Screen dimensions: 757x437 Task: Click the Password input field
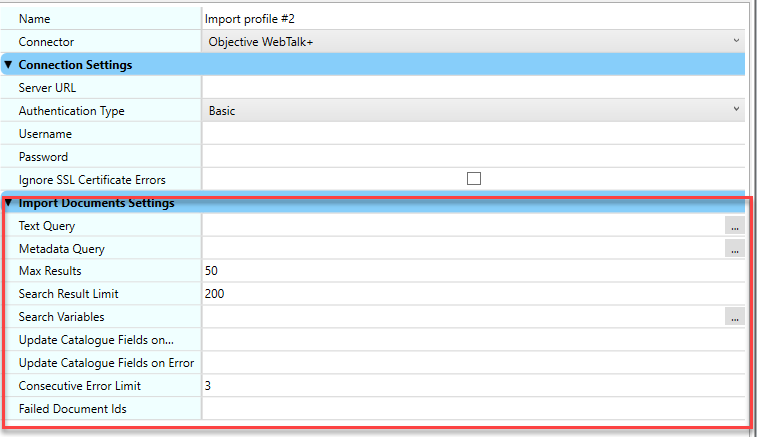coord(474,157)
